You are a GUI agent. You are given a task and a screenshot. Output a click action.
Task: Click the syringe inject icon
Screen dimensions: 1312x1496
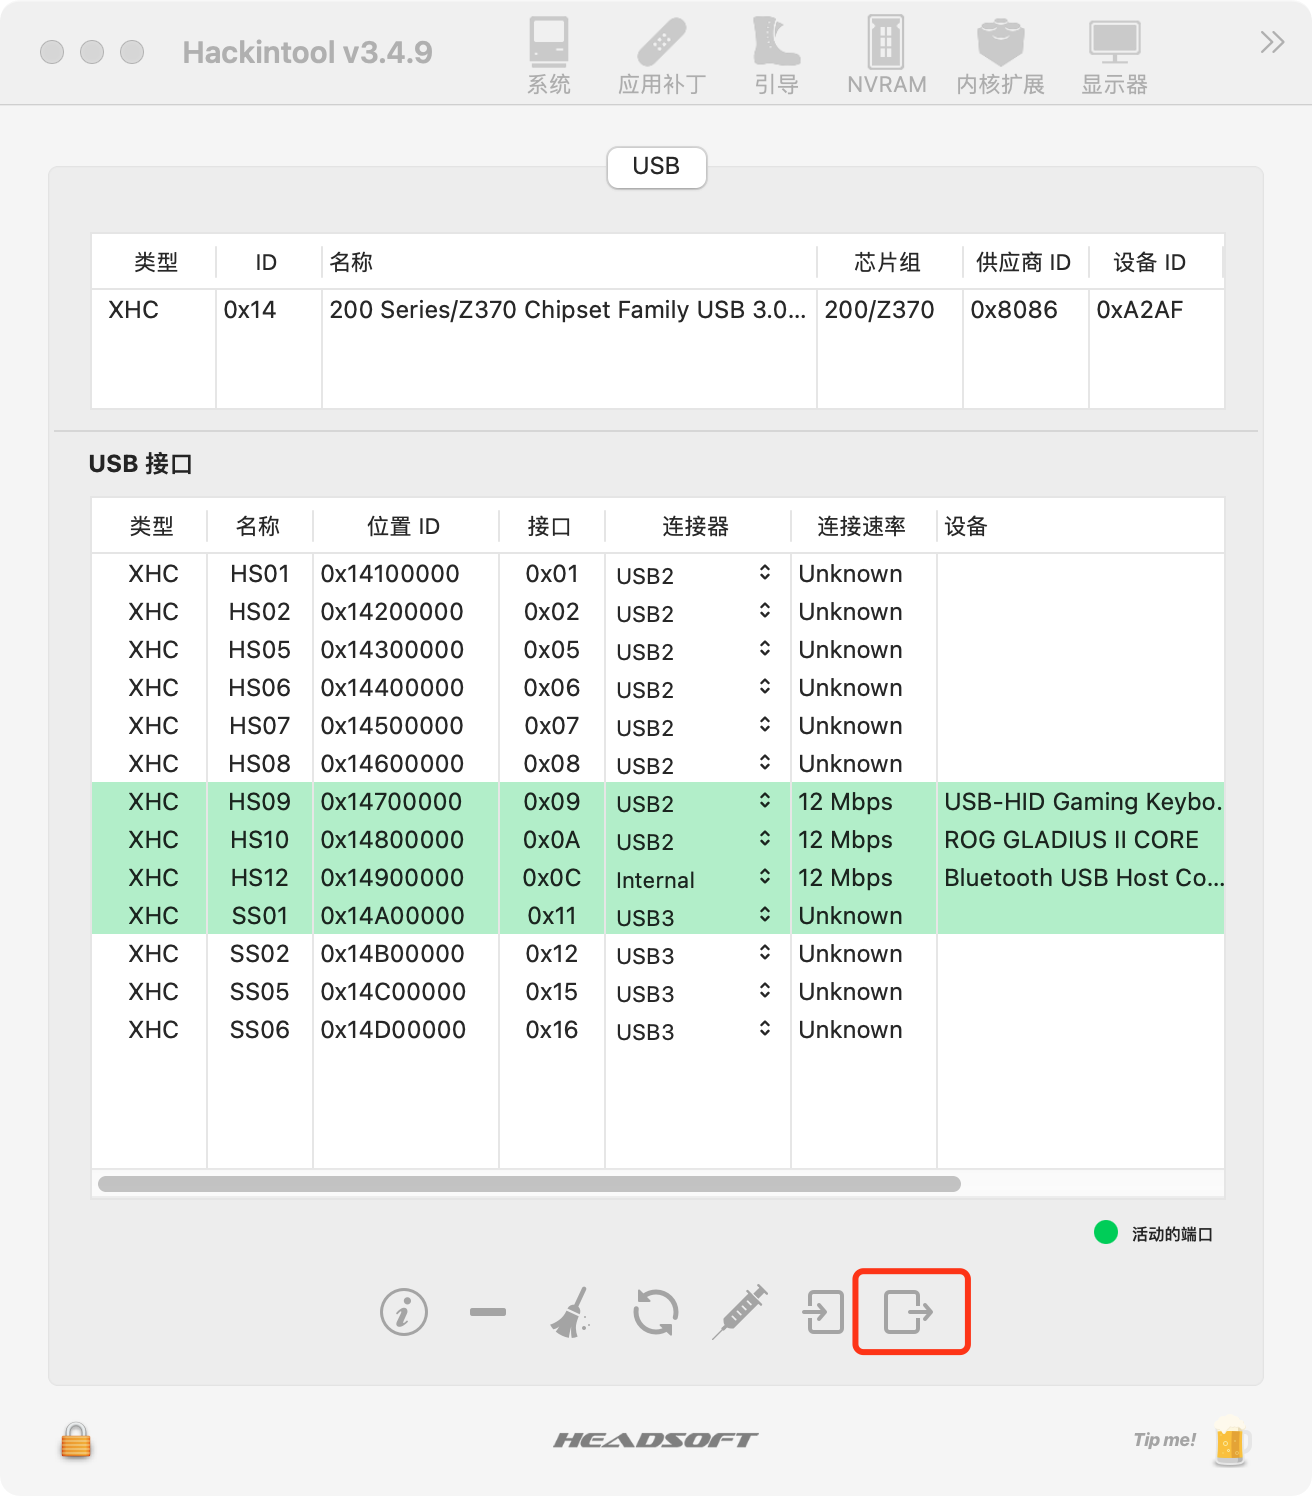(x=740, y=1312)
